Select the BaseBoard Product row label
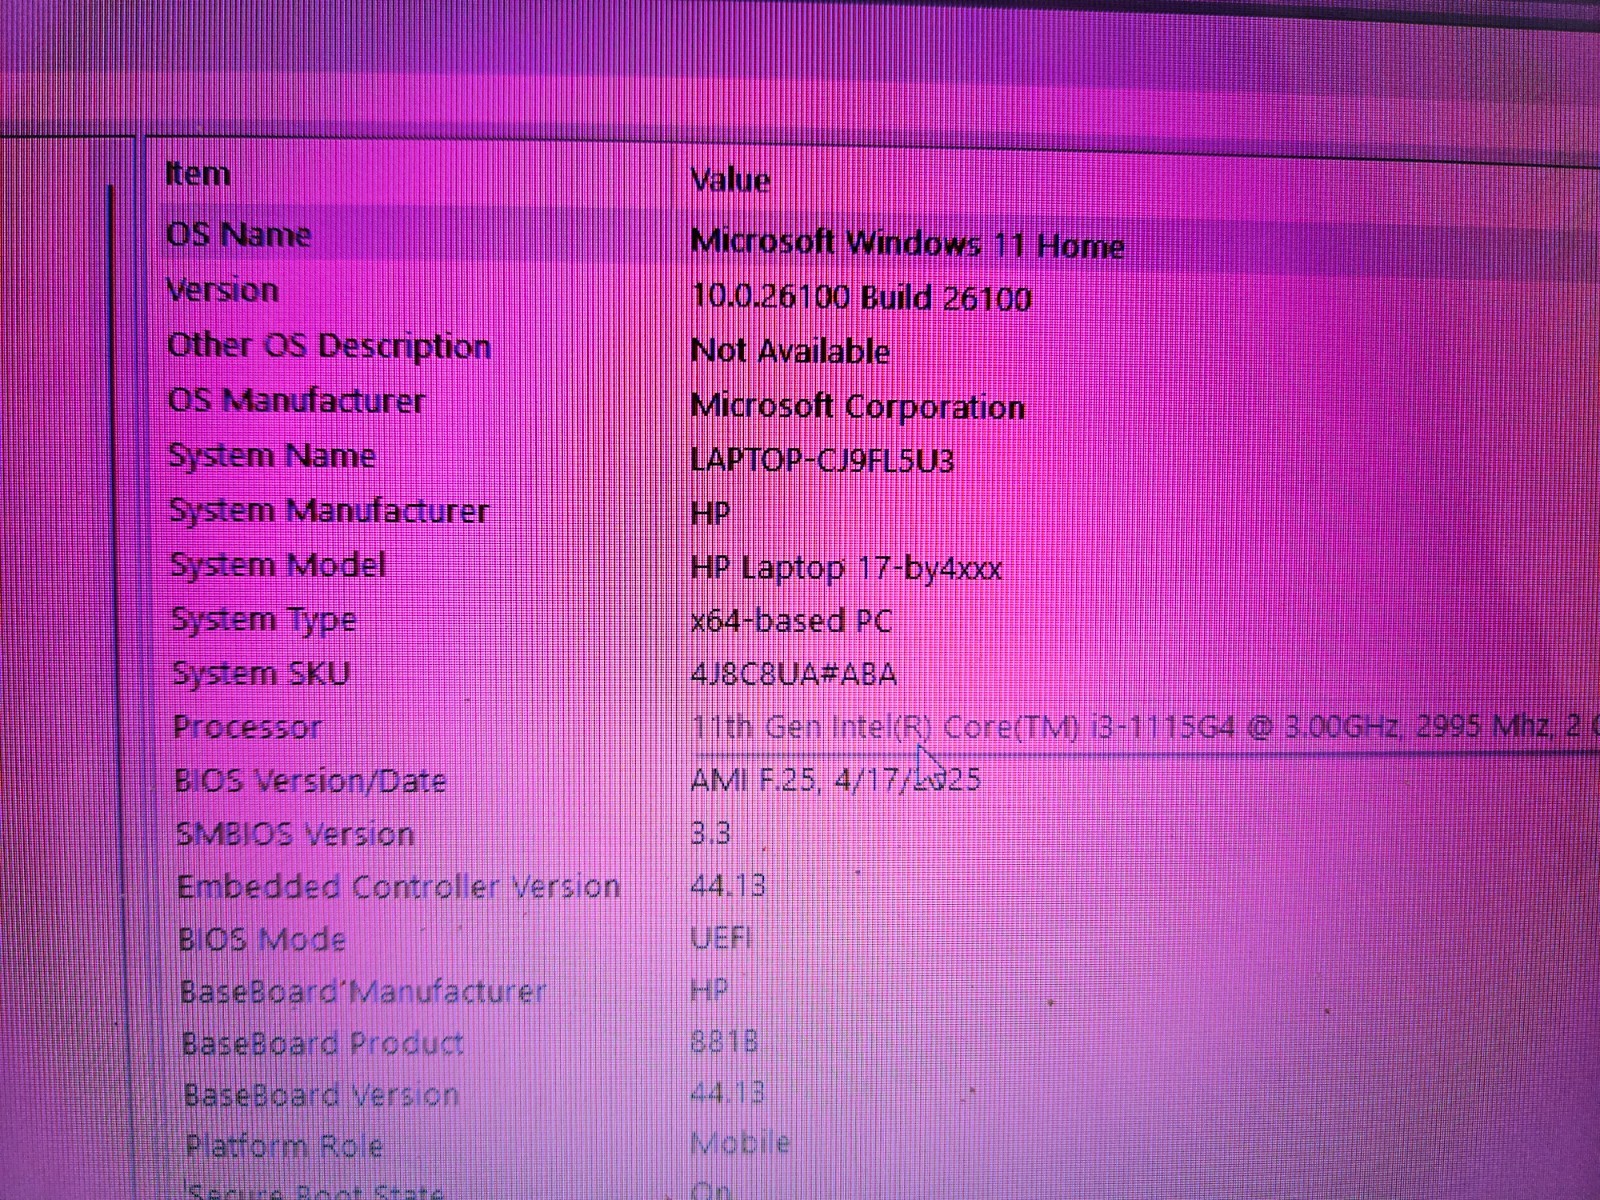Viewport: 1600px width, 1200px height. point(322,1044)
